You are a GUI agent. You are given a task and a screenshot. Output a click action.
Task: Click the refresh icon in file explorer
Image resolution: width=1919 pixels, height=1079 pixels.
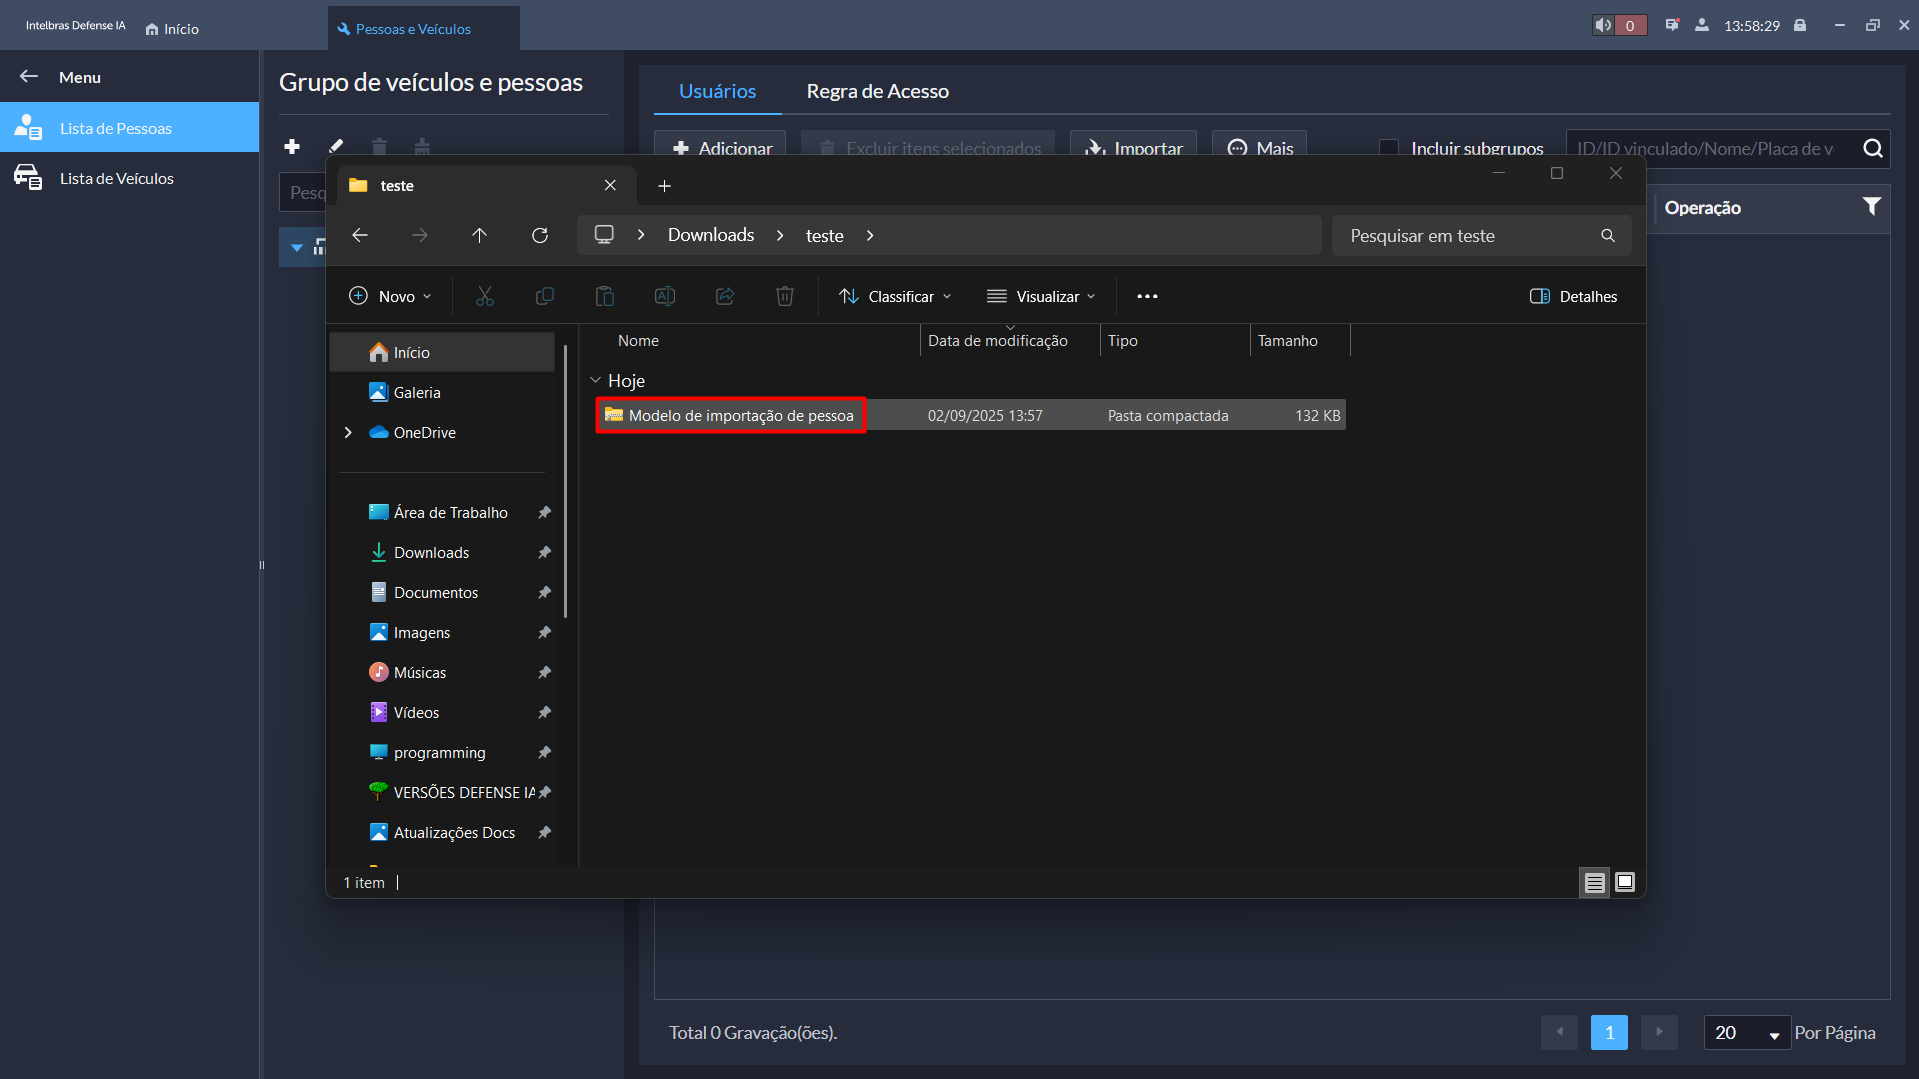pyautogui.click(x=540, y=235)
